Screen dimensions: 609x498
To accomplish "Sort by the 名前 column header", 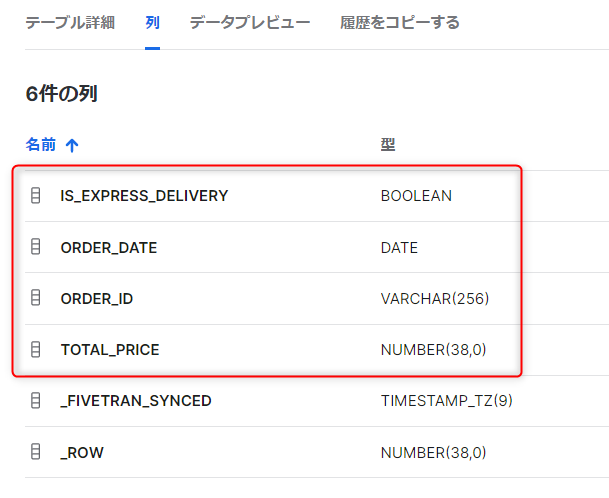I will pyautogui.click(x=41, y=145).
